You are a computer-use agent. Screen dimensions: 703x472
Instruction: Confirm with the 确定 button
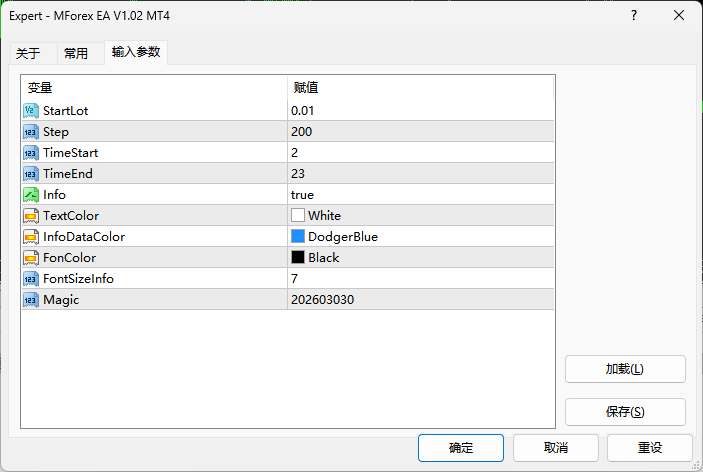[461, 448]
